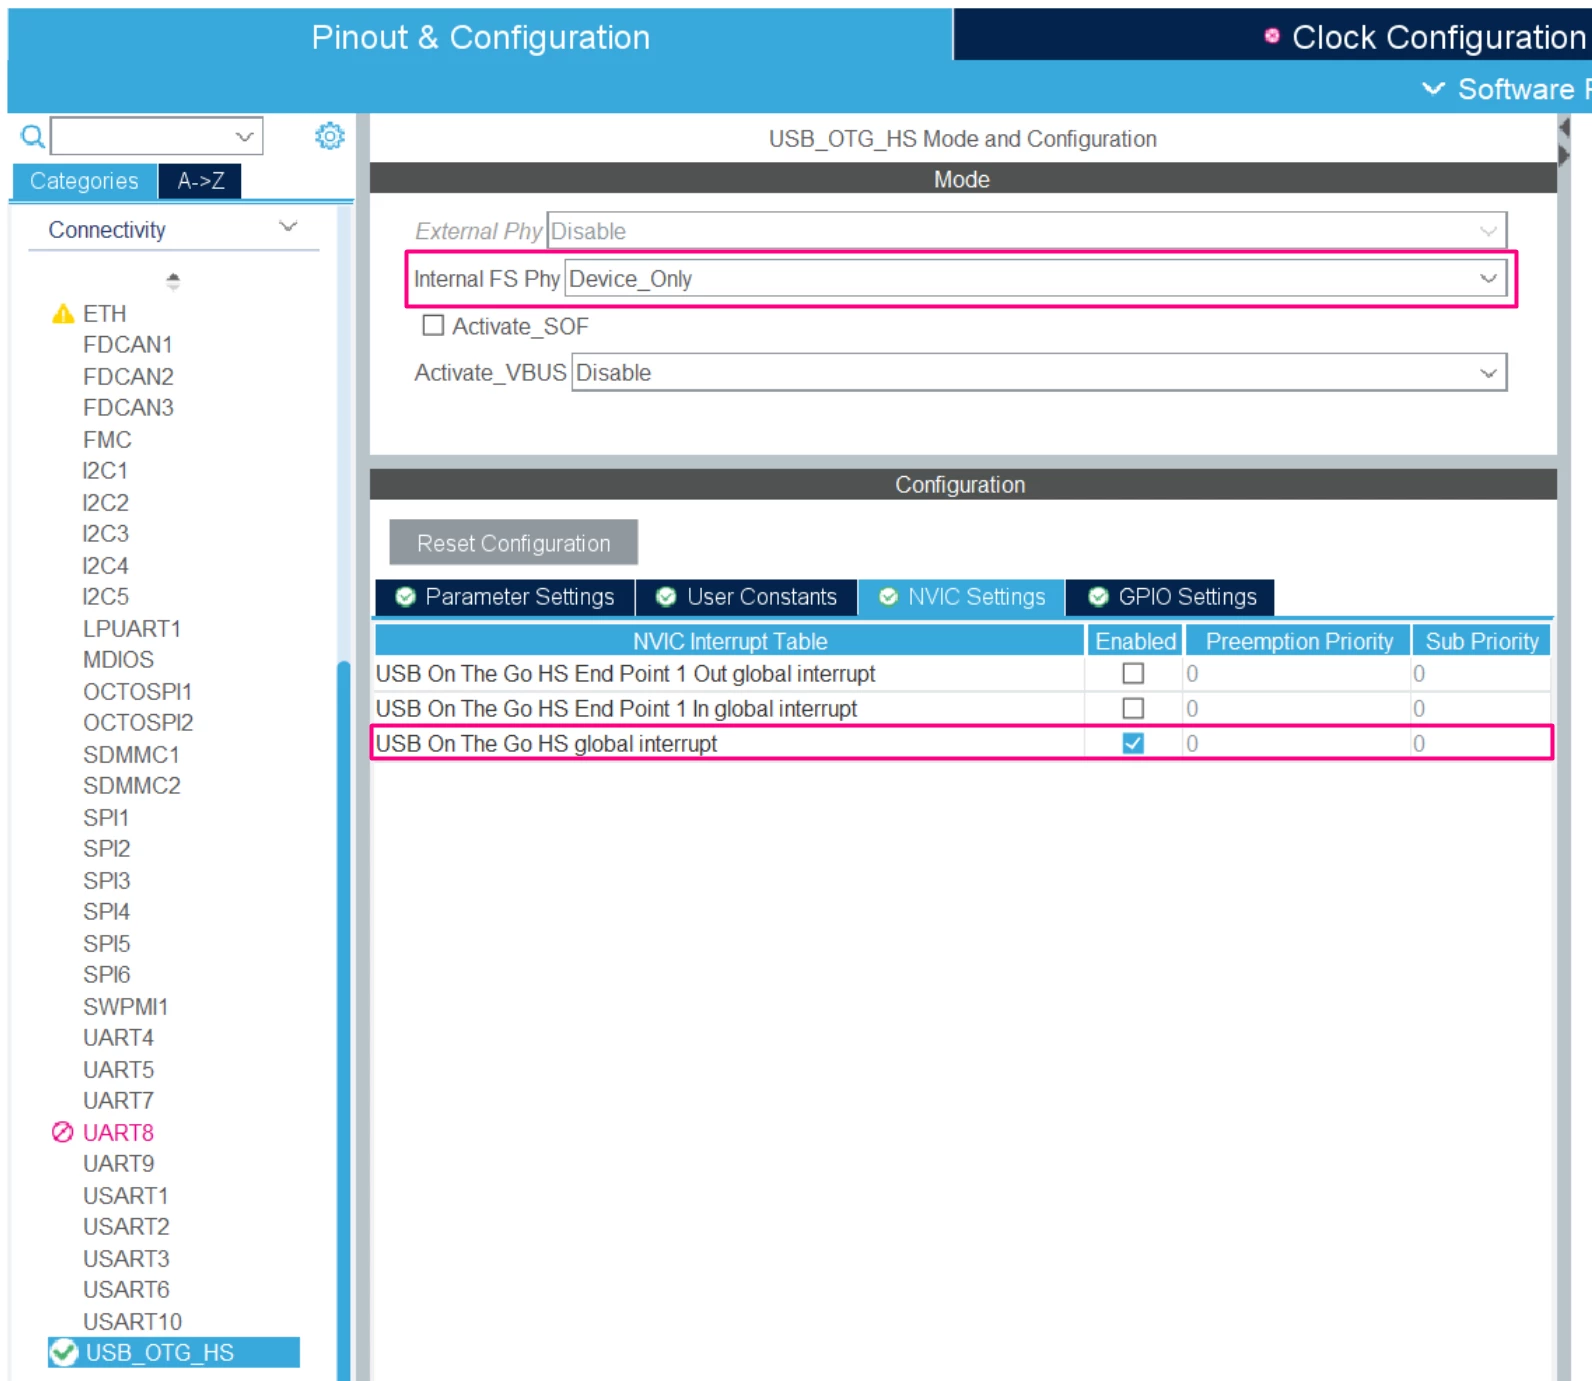Click the ETH warning triangle icon
Viewport: 1592px width, 1381px height.
click(63, 314)
